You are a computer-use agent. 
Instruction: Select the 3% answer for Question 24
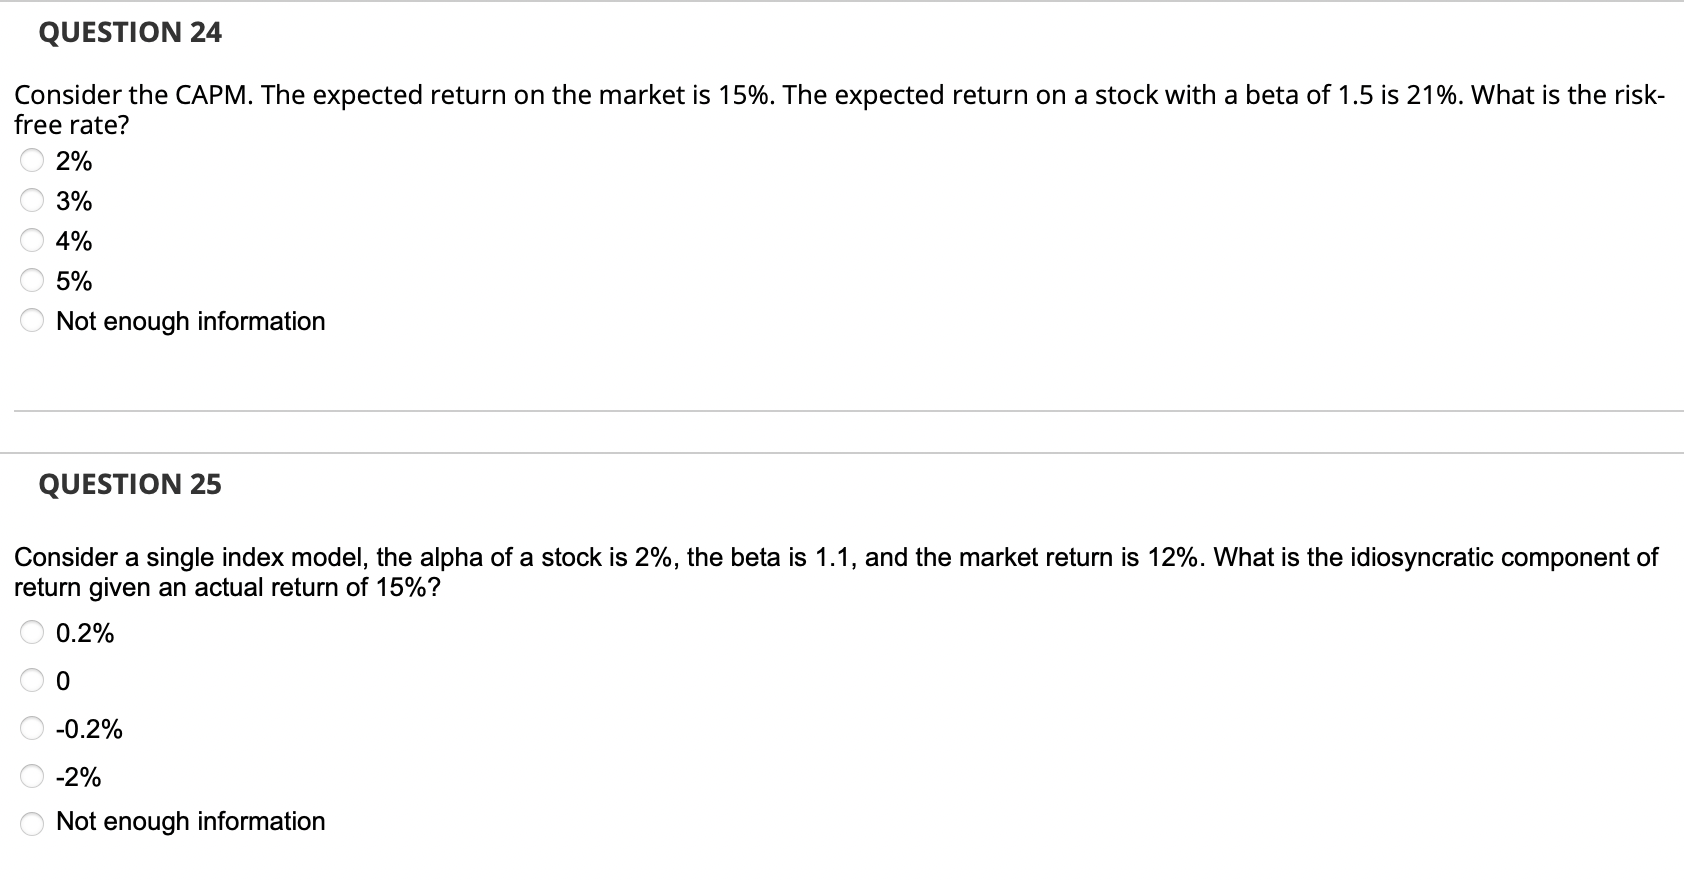click(x=33, y=200)
